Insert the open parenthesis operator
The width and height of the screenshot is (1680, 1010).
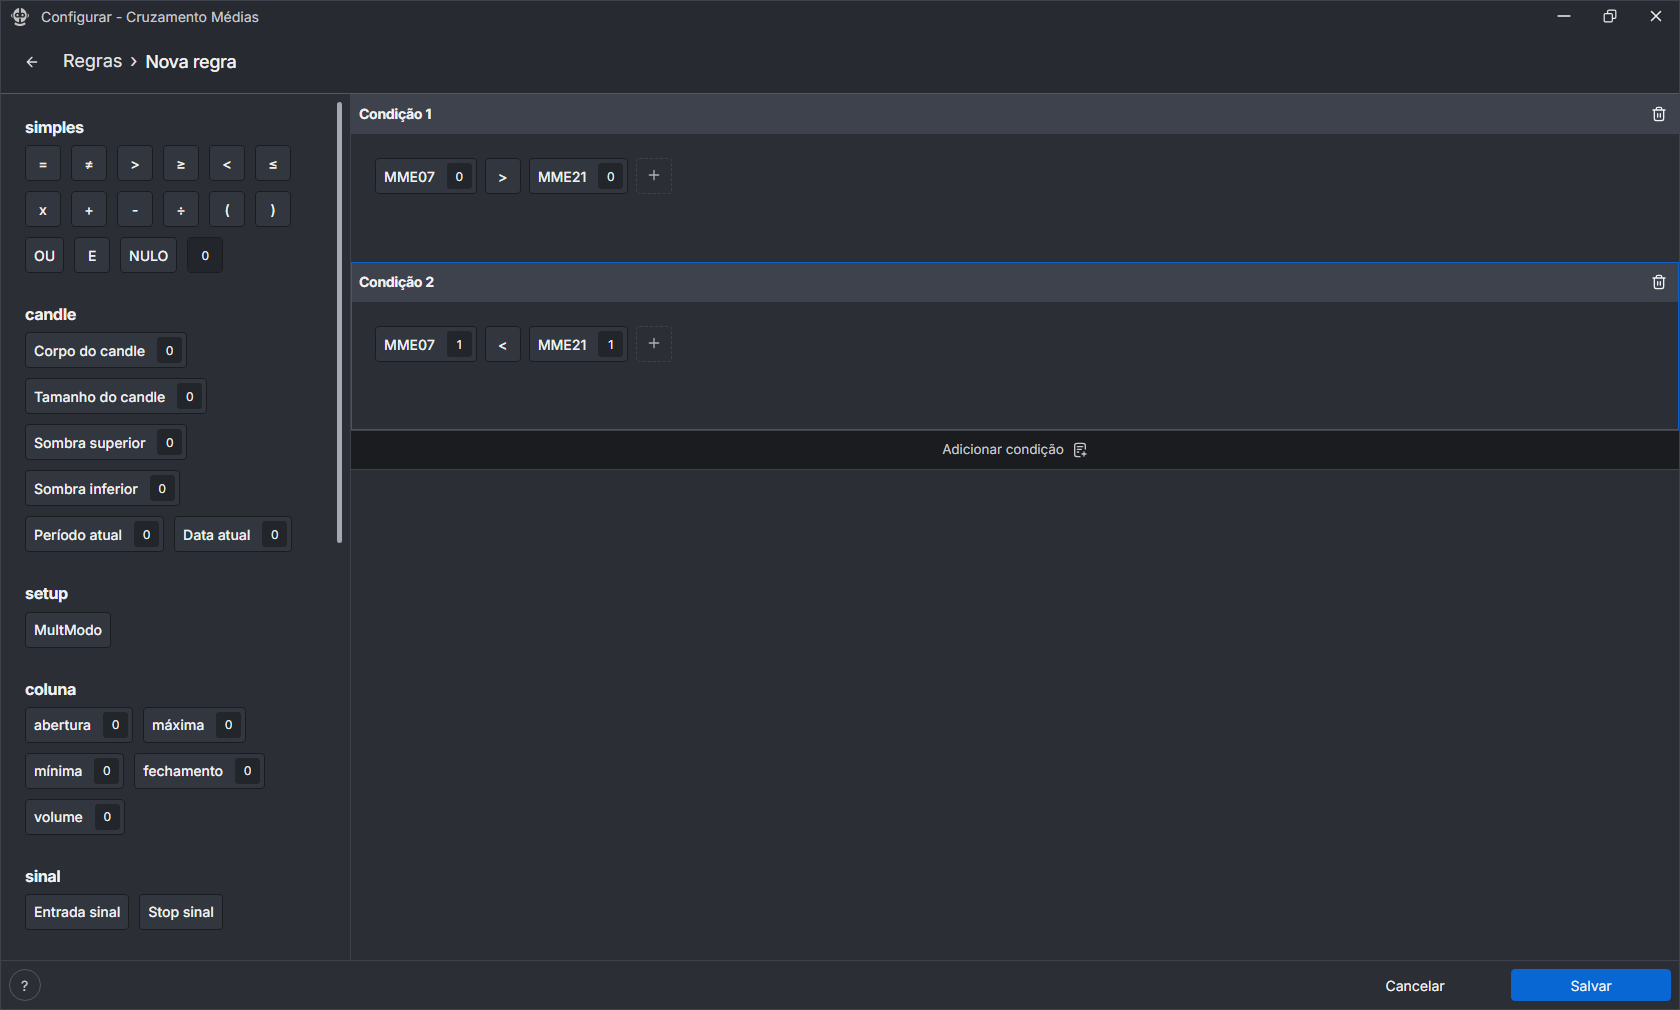coord(227,210)
